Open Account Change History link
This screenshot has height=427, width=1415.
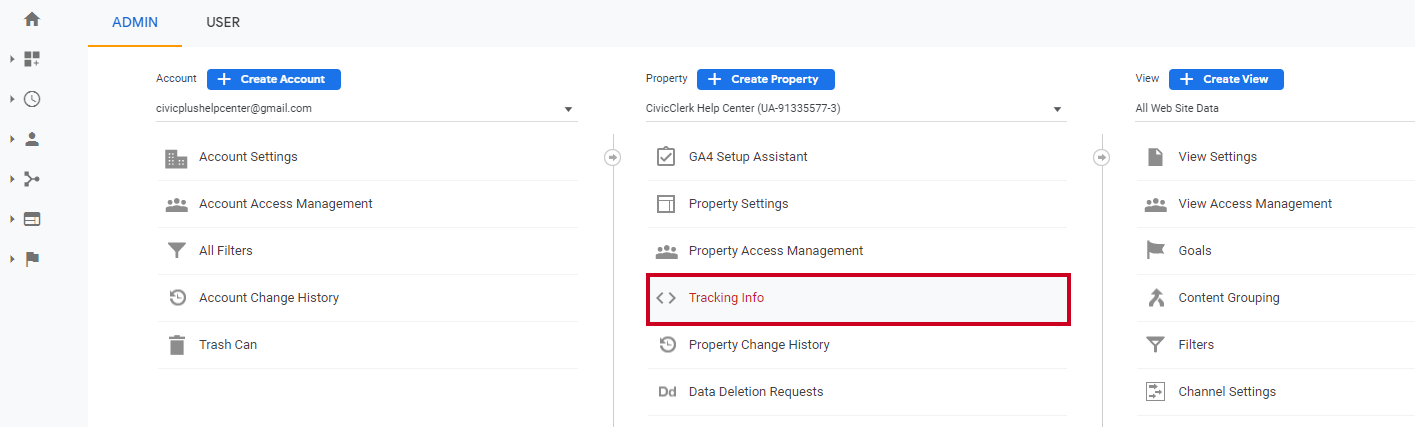pyautogui.click(x=269, y=298)
